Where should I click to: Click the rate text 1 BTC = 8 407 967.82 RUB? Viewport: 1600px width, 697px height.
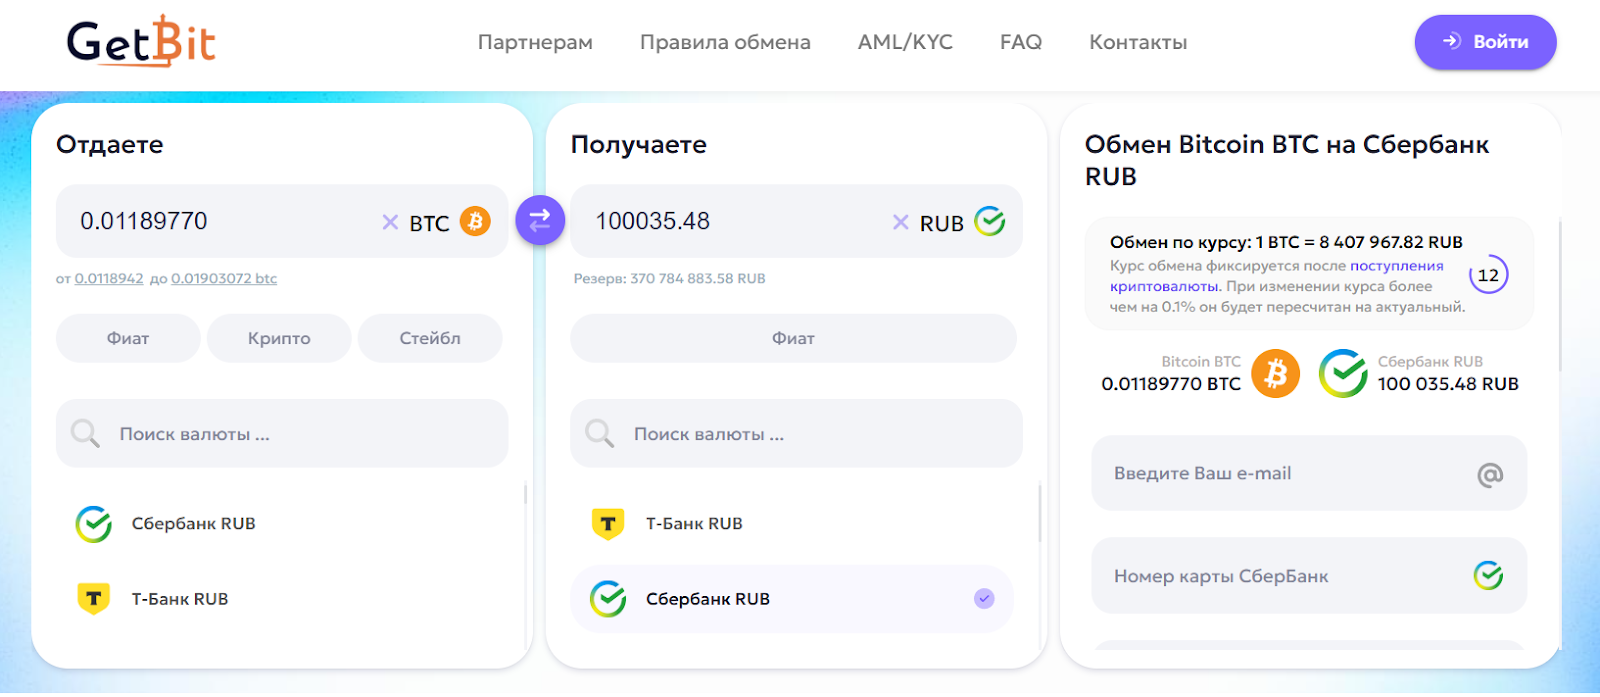point(1359,242)
